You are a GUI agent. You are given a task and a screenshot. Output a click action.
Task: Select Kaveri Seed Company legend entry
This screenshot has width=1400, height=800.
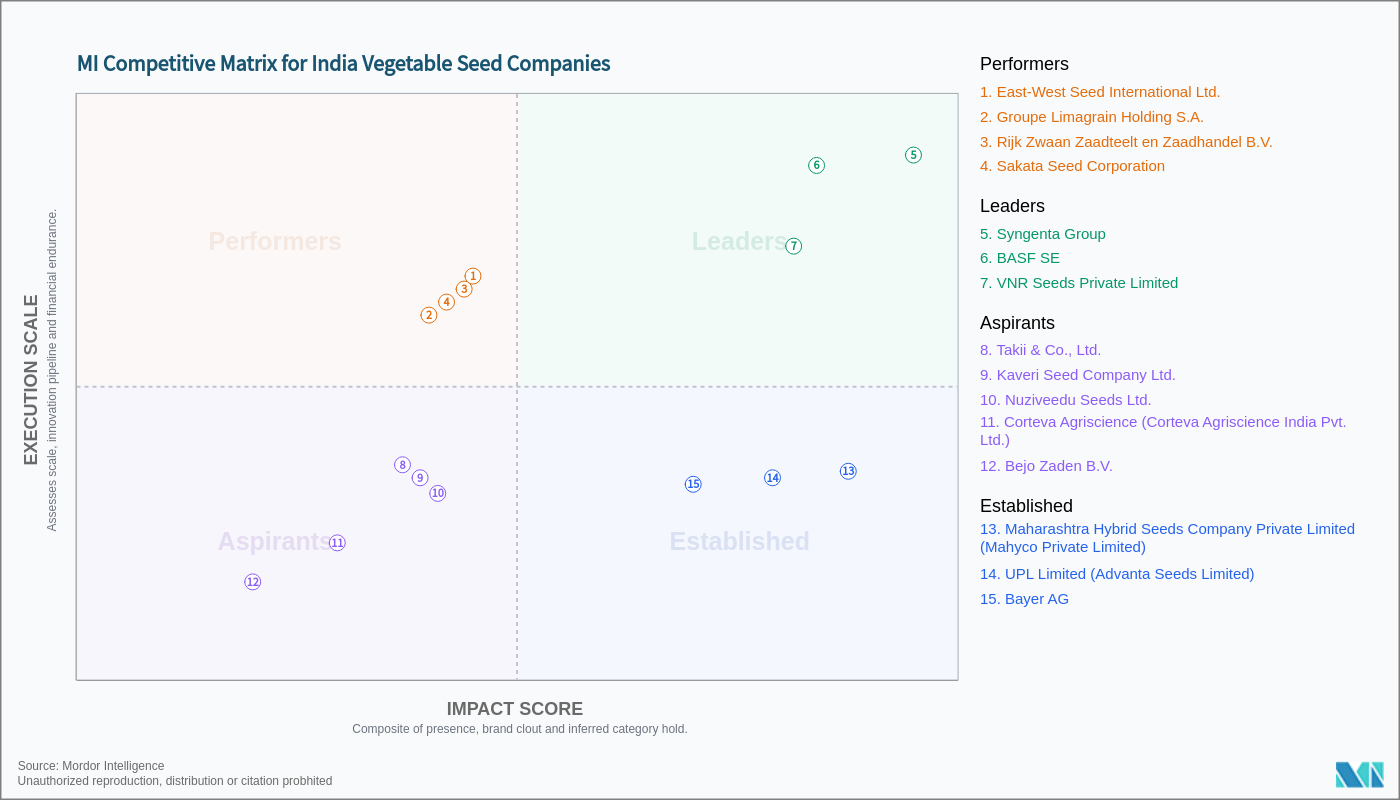(x=1077, y=375)
